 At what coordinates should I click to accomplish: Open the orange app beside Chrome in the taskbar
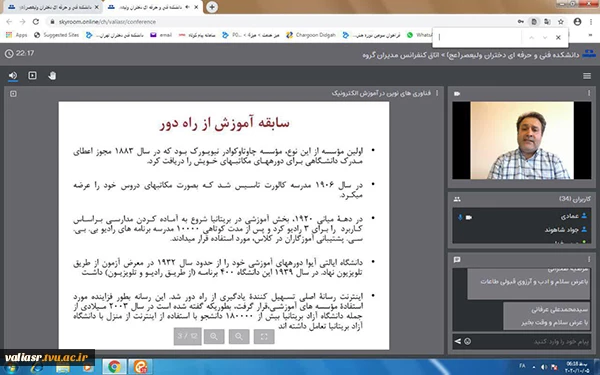click(x=140, y=367)
